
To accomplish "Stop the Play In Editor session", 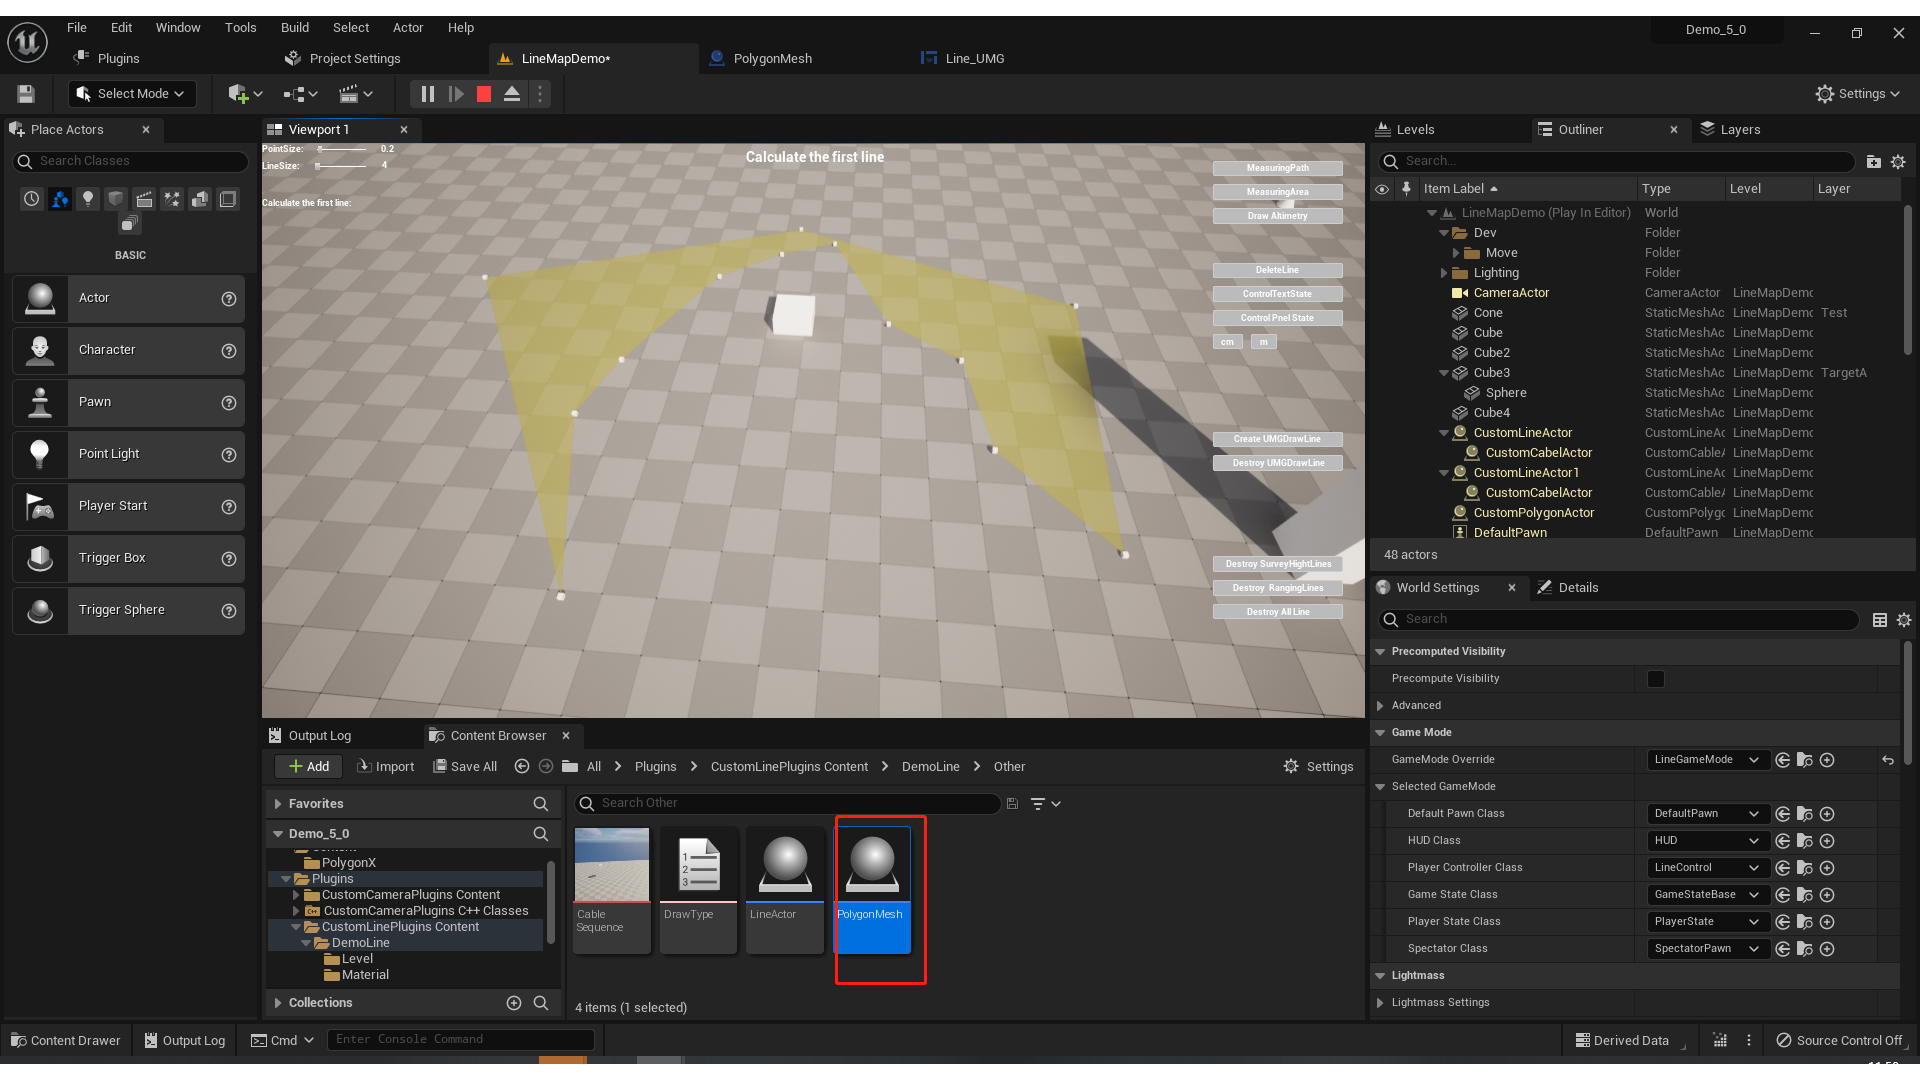I will point(483,93).
